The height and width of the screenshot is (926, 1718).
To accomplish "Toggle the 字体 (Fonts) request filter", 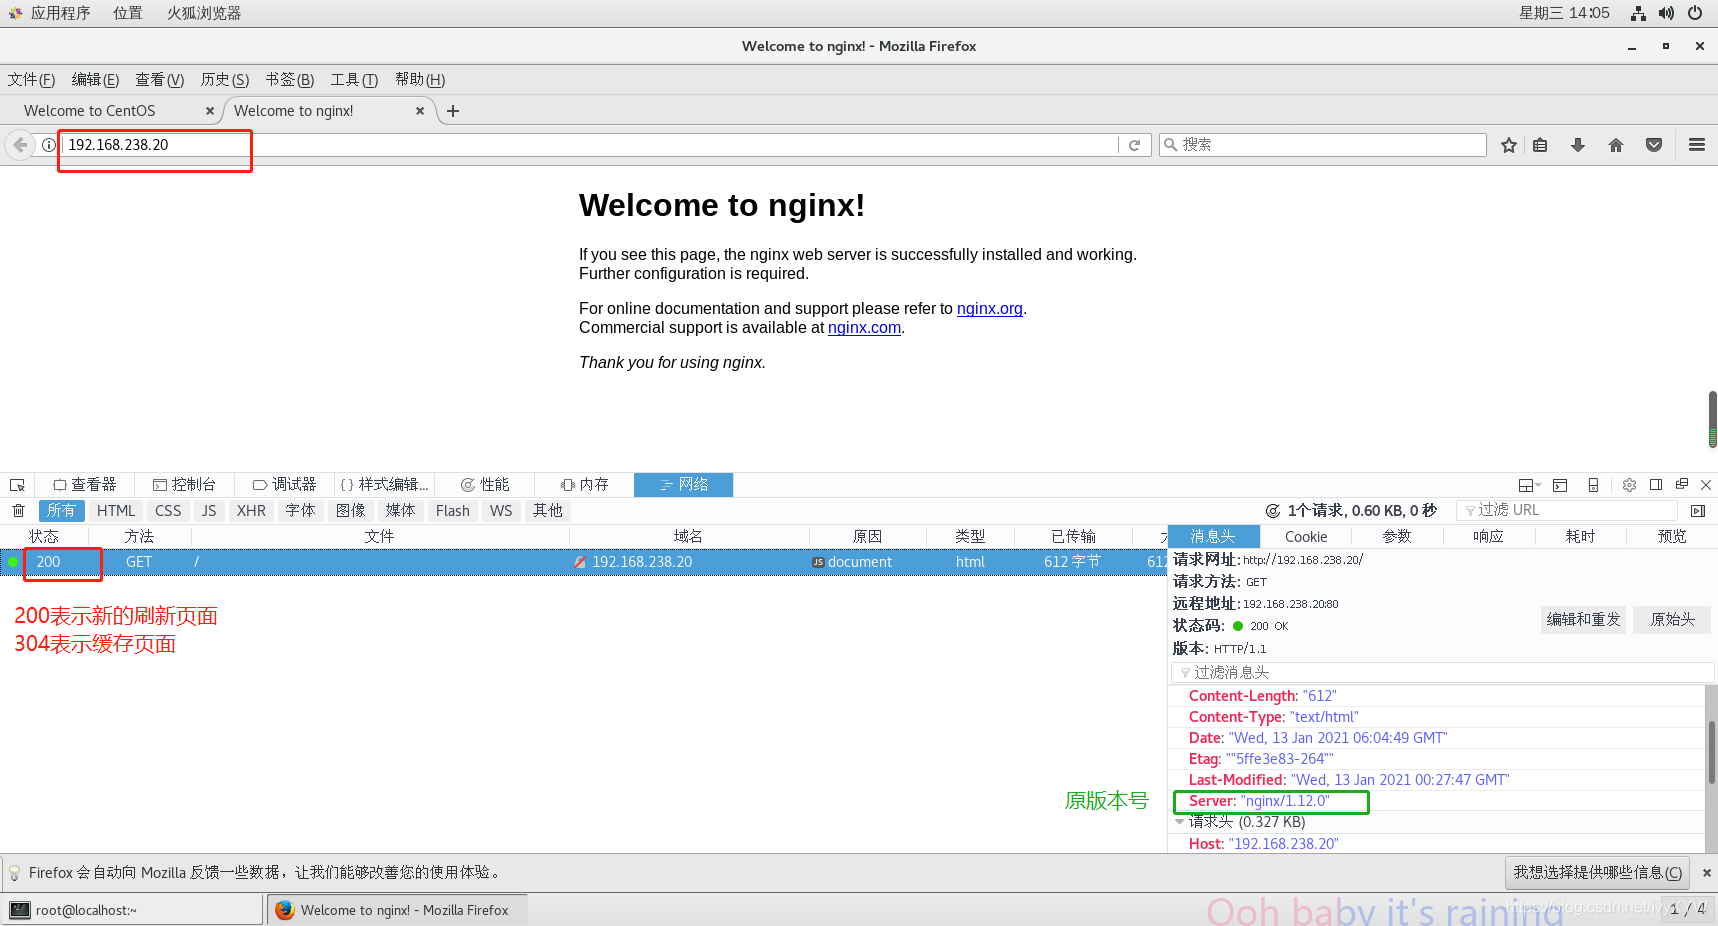I will point(300,511).
